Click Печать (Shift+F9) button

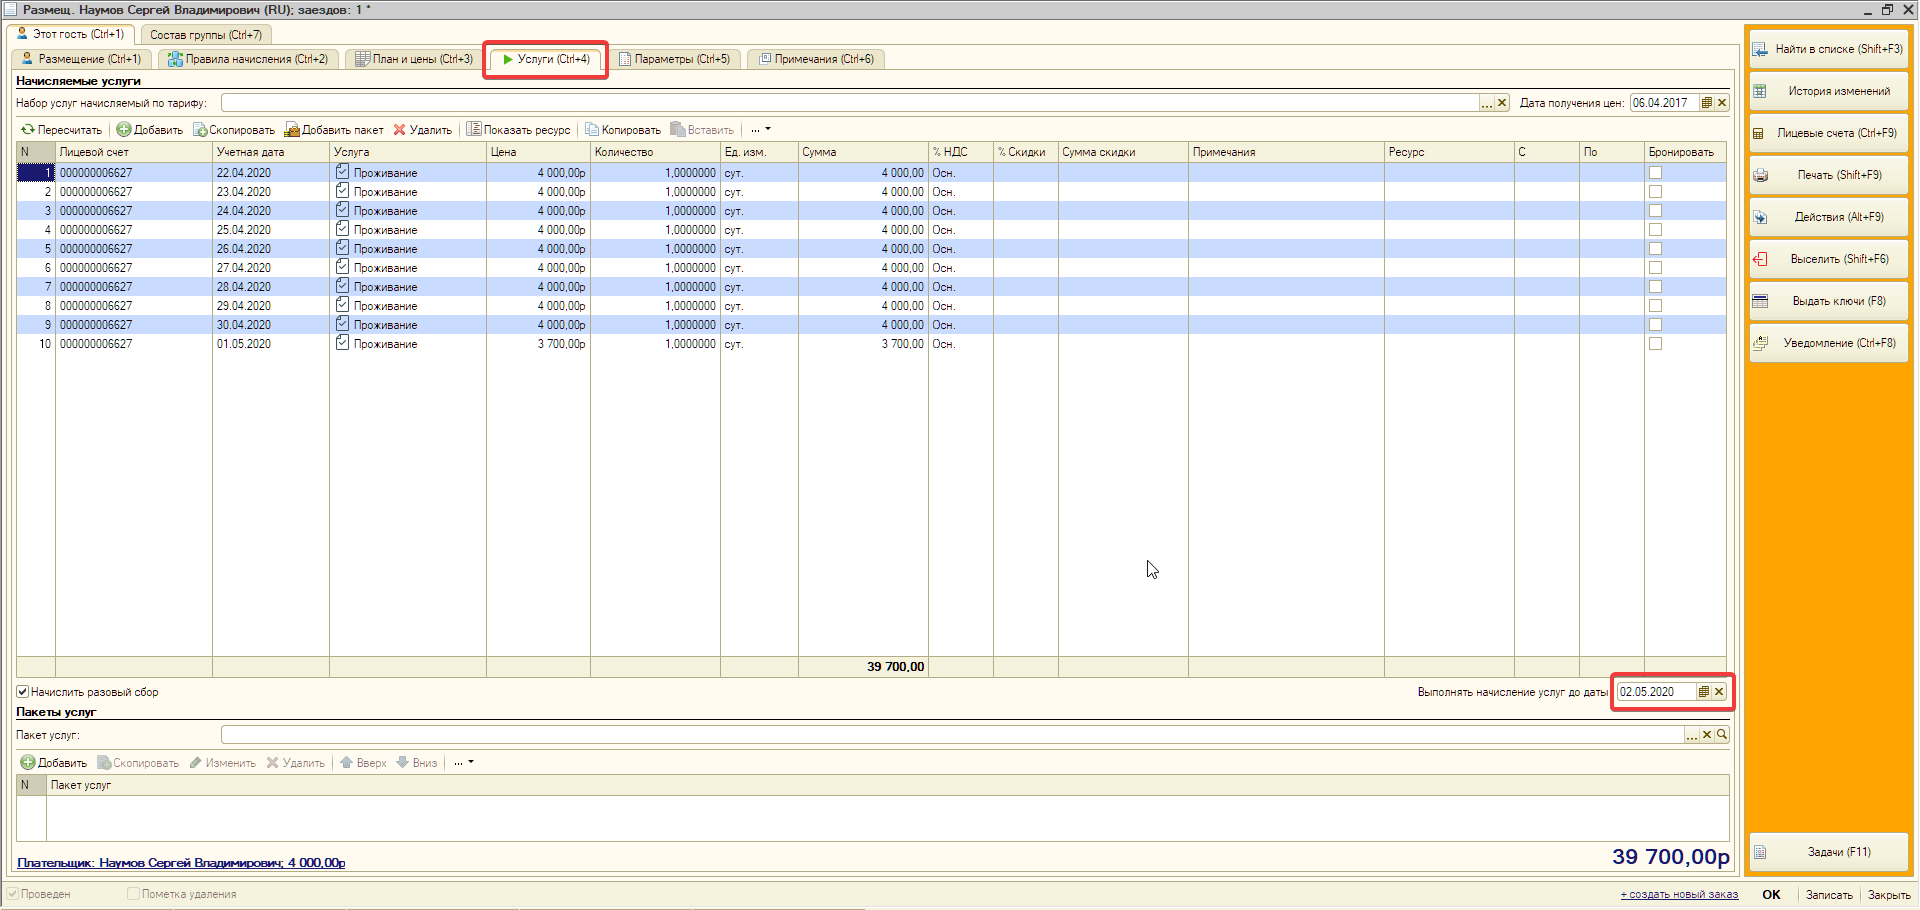[x=1828, y=175]
